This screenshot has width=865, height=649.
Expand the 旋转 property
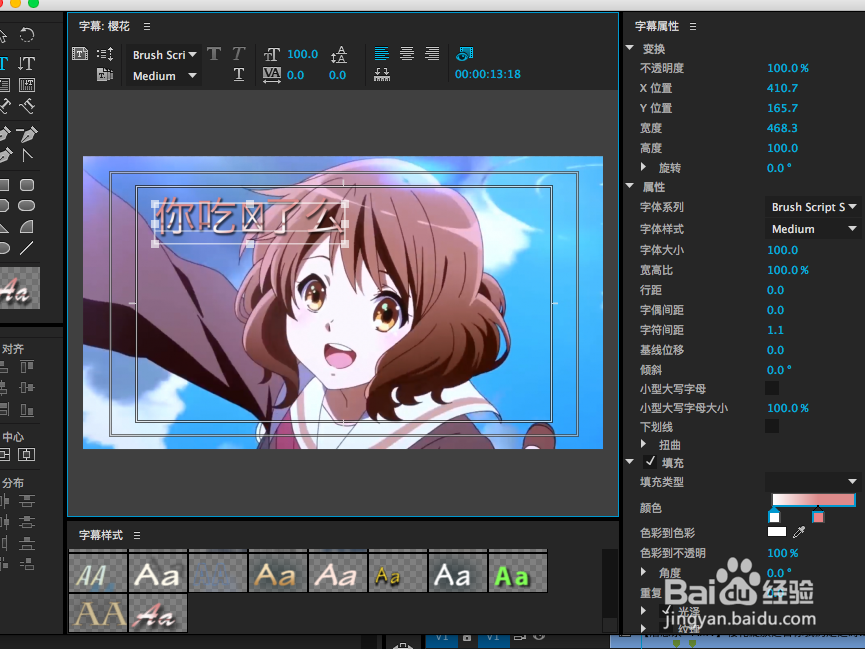click(643, 167)
